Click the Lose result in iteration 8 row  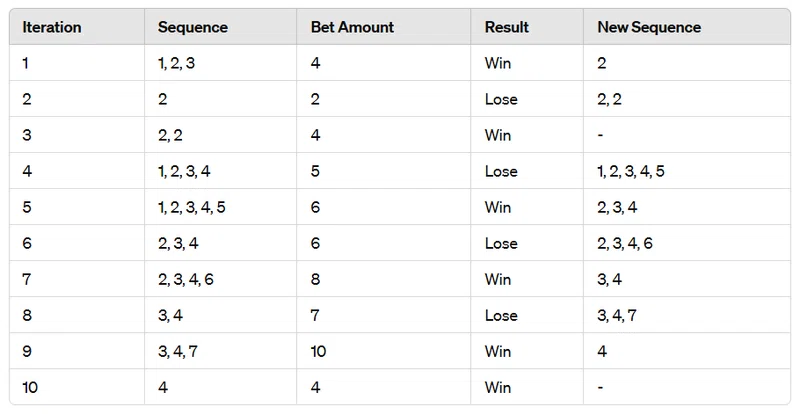[x=502, y=315]
